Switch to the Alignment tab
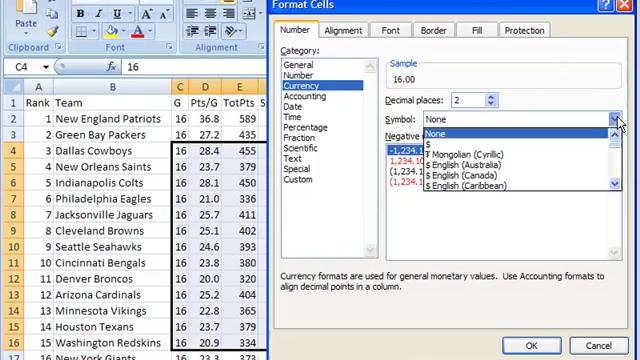The image size is (640, 360). coord(343,31)
